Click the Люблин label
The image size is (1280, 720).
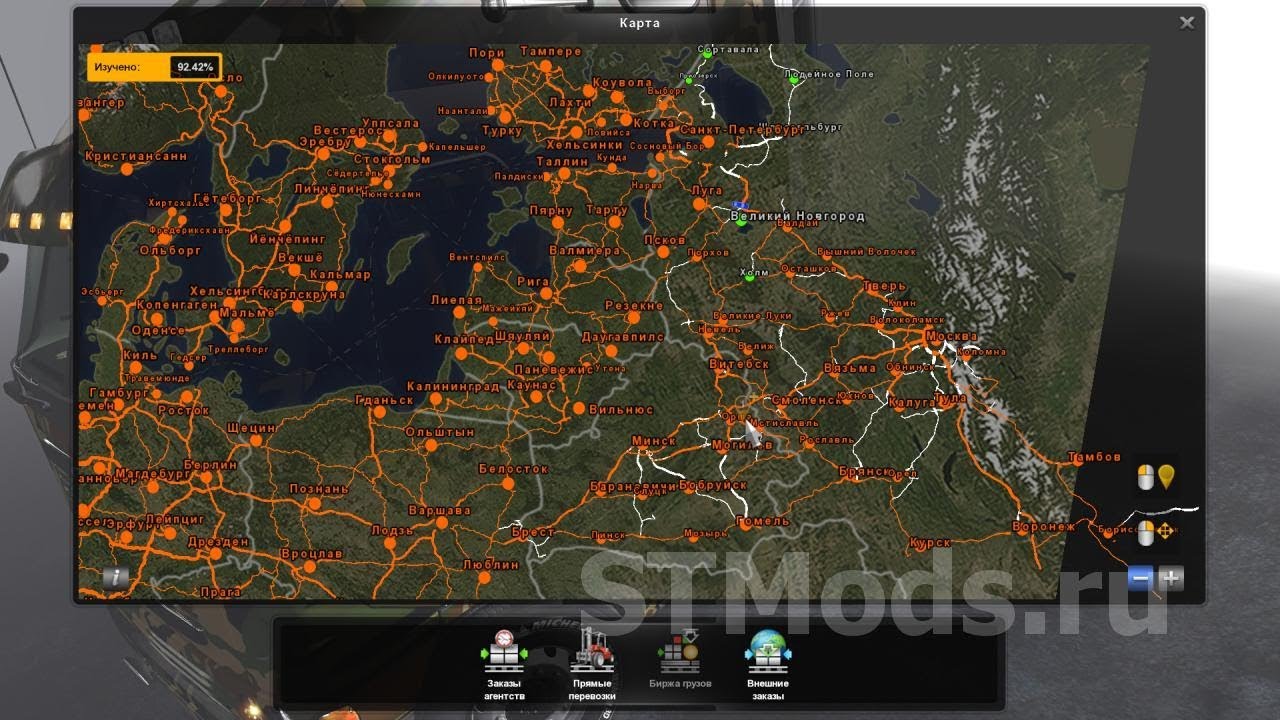click(x=491, y=564)
